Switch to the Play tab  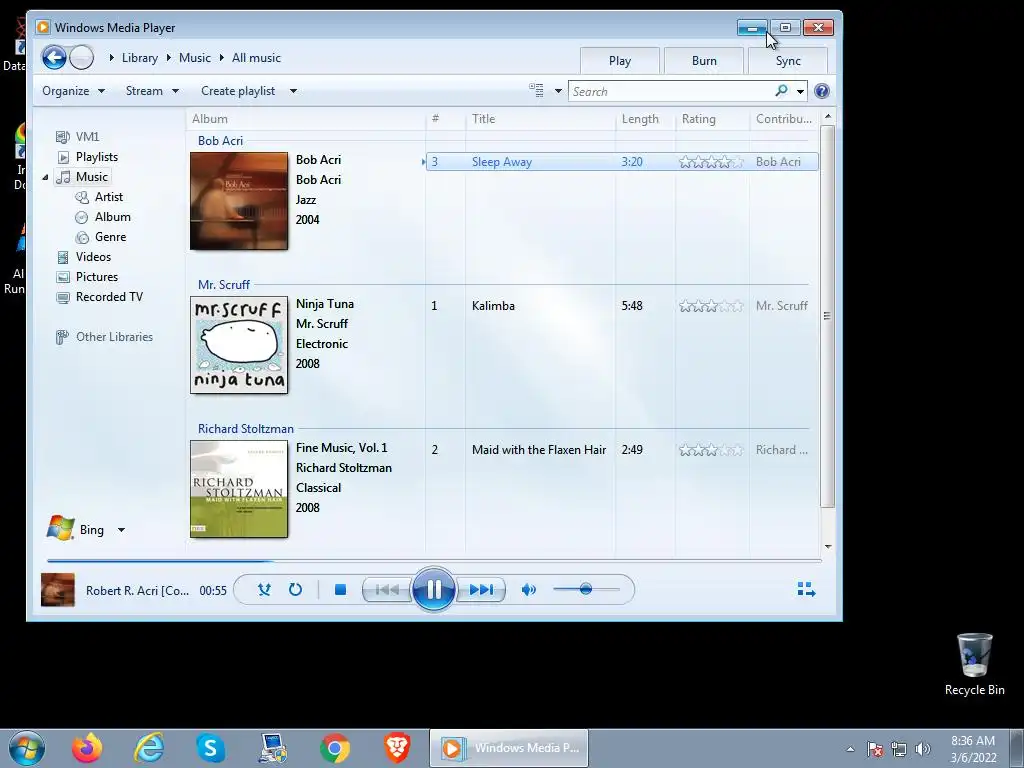pyautogui.click(x=620, y=61)
